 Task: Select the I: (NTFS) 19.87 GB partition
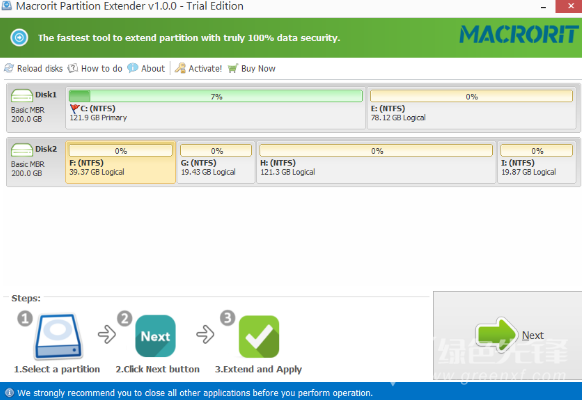click(x=536, y=162)
